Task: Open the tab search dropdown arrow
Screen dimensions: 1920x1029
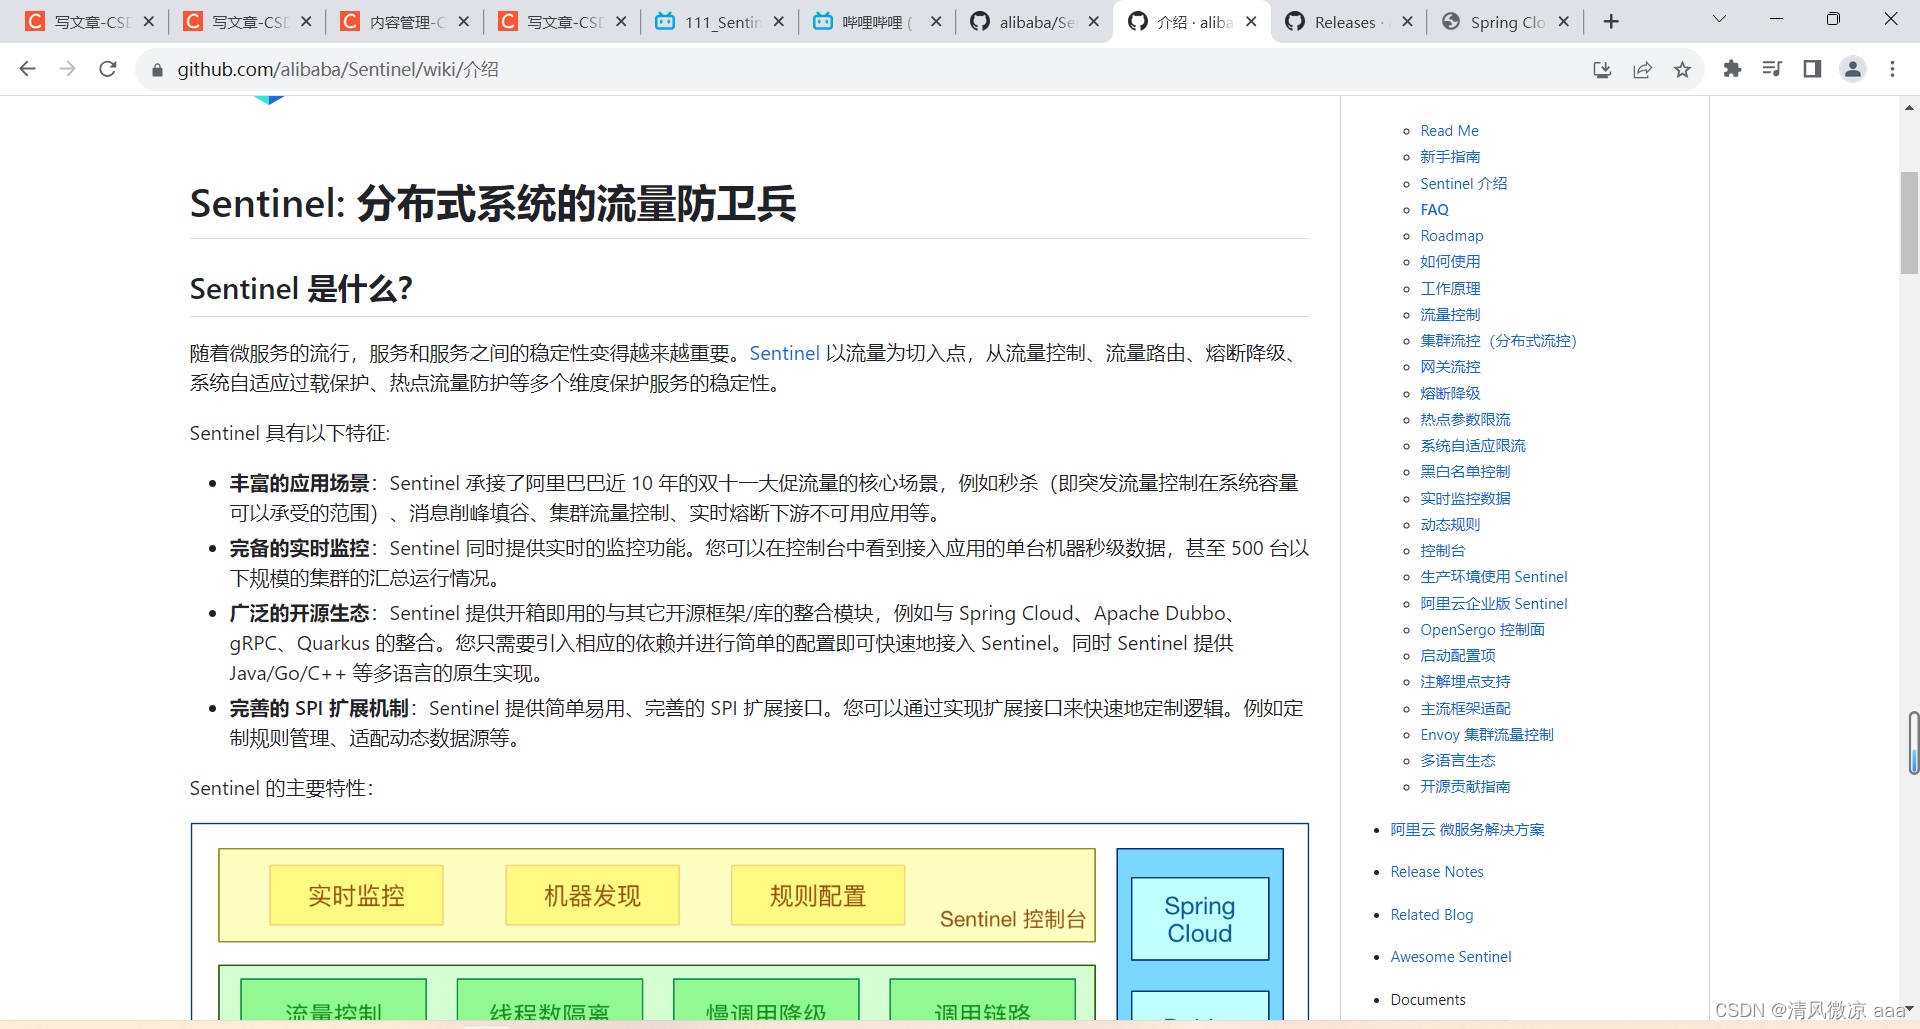Action: [x=1719, y=19]
